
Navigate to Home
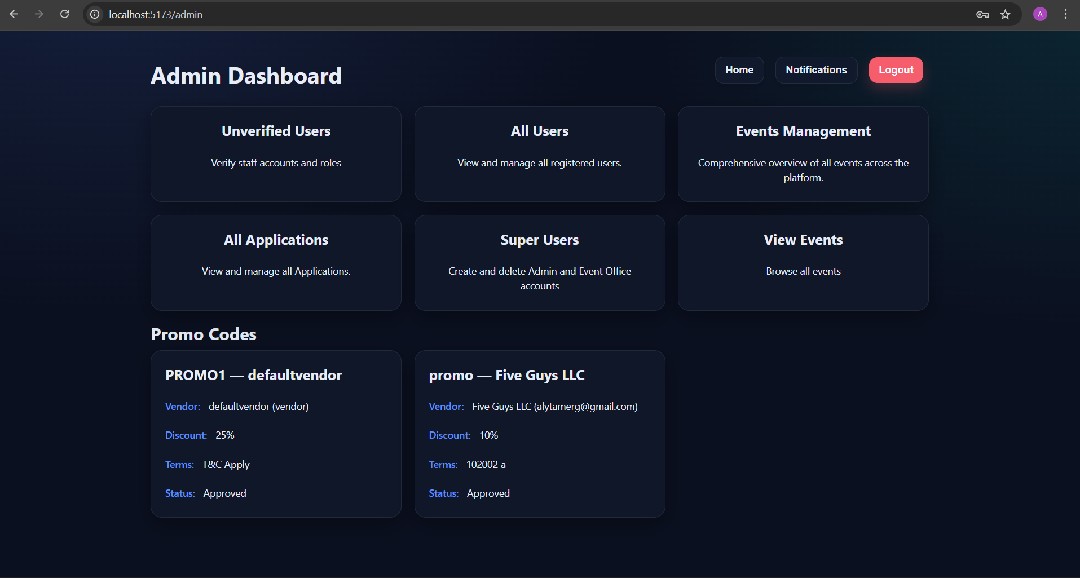[x=739, y=69]
